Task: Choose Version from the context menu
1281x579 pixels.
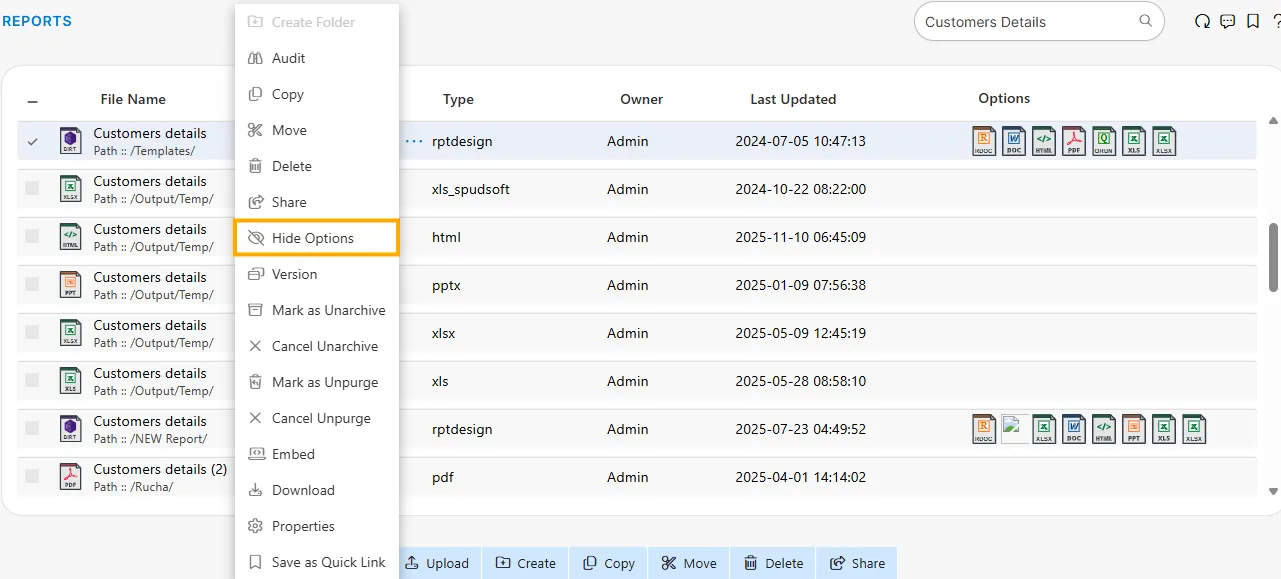Action: coord(294,274)
